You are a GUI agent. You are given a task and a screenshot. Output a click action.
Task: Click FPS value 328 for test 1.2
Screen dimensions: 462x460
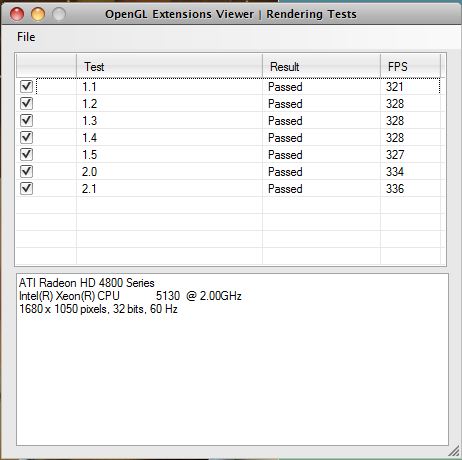395,104
